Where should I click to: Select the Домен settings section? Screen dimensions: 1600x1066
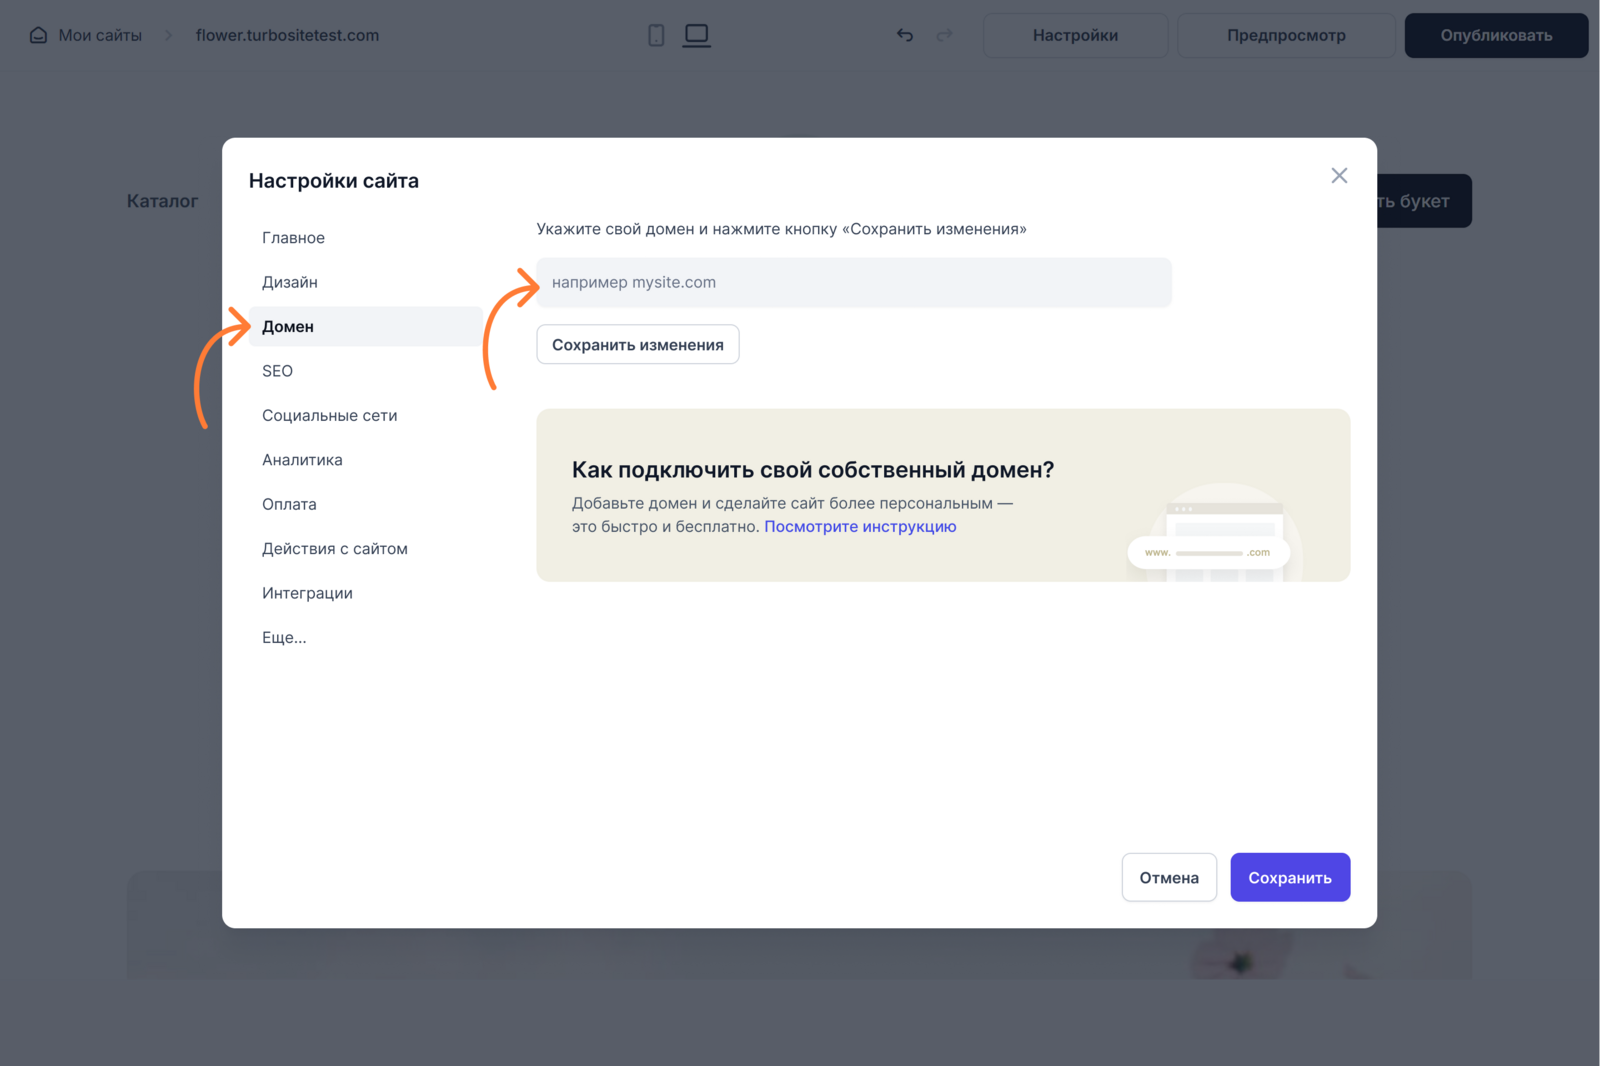[x=288, y=327]
